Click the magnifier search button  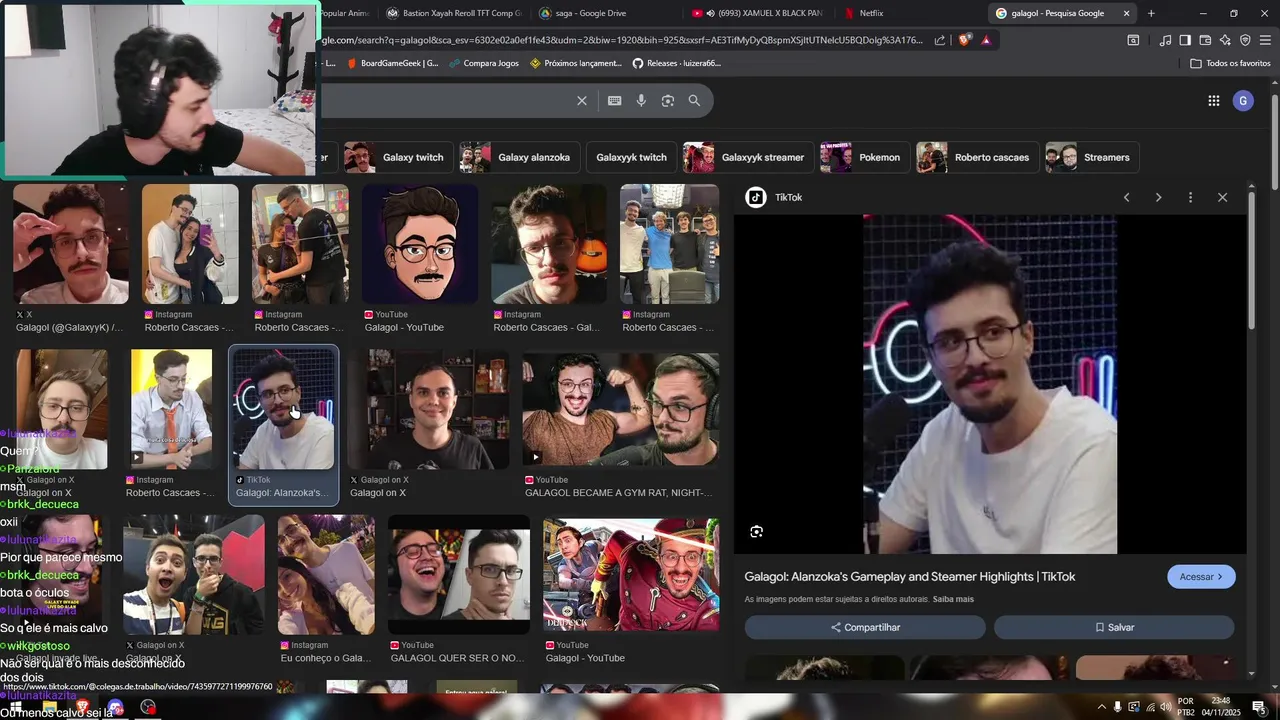(x=694, y=101)
